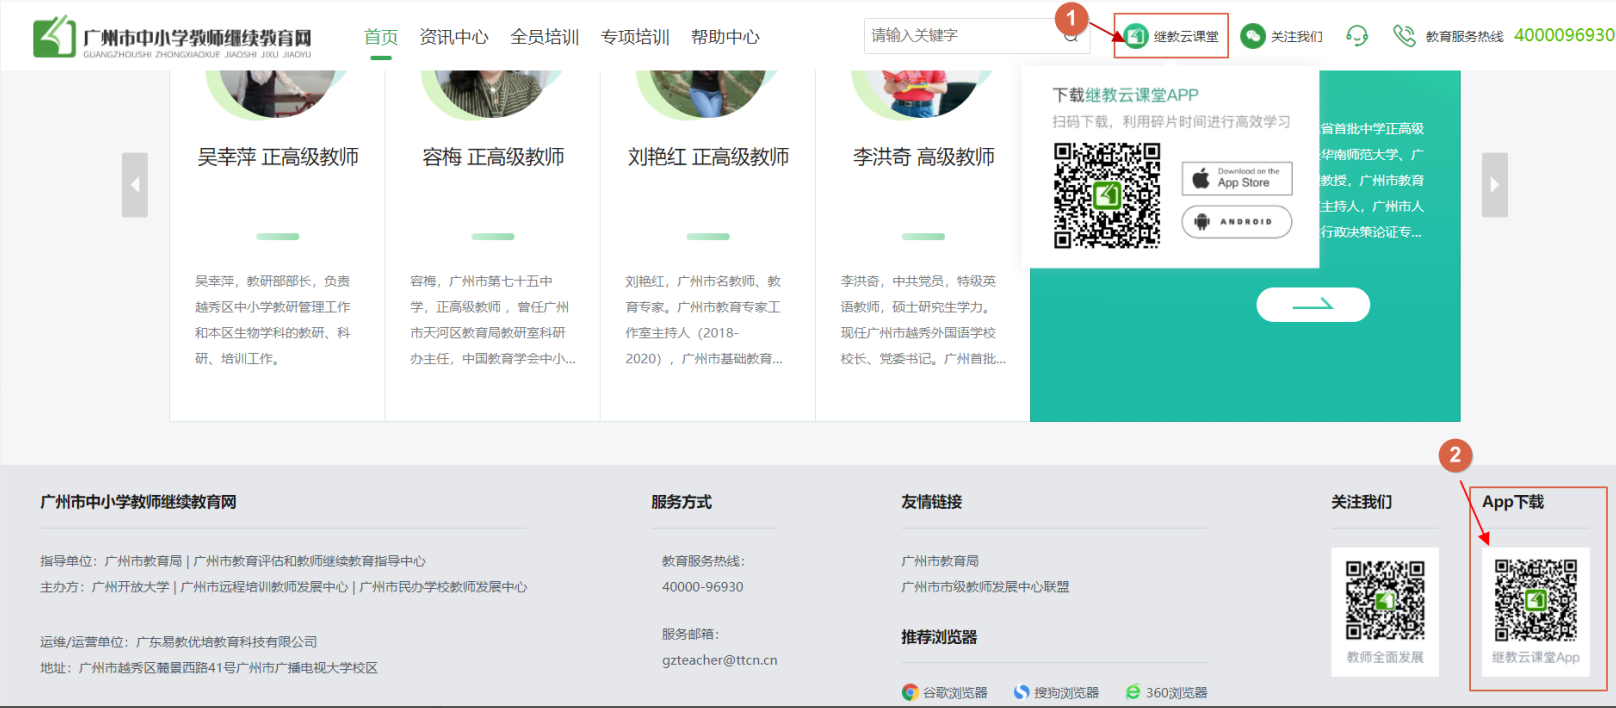Screen dimensions: 1616x708
Task: Click the phone hotline icon
Action: (1404, 36)
